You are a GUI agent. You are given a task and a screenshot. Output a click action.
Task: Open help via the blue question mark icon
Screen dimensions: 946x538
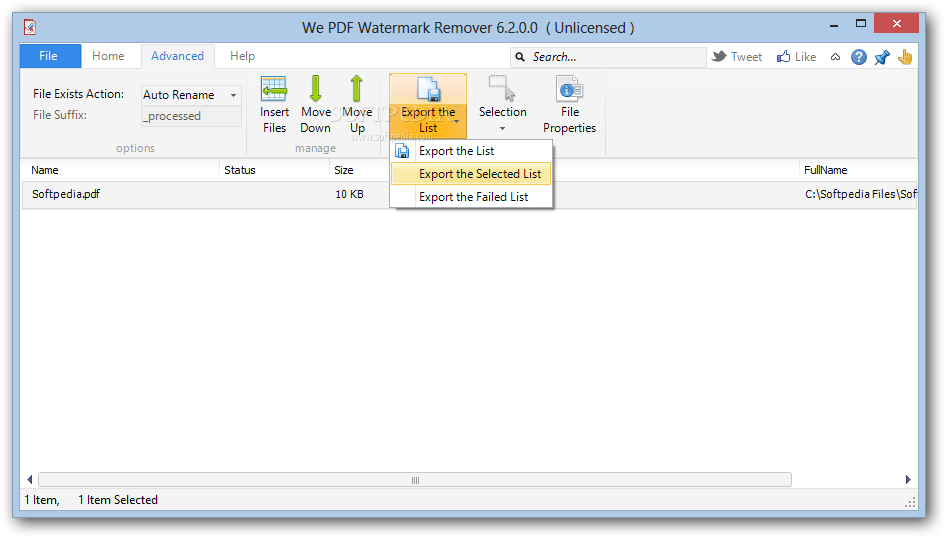[x=859, y=57]
